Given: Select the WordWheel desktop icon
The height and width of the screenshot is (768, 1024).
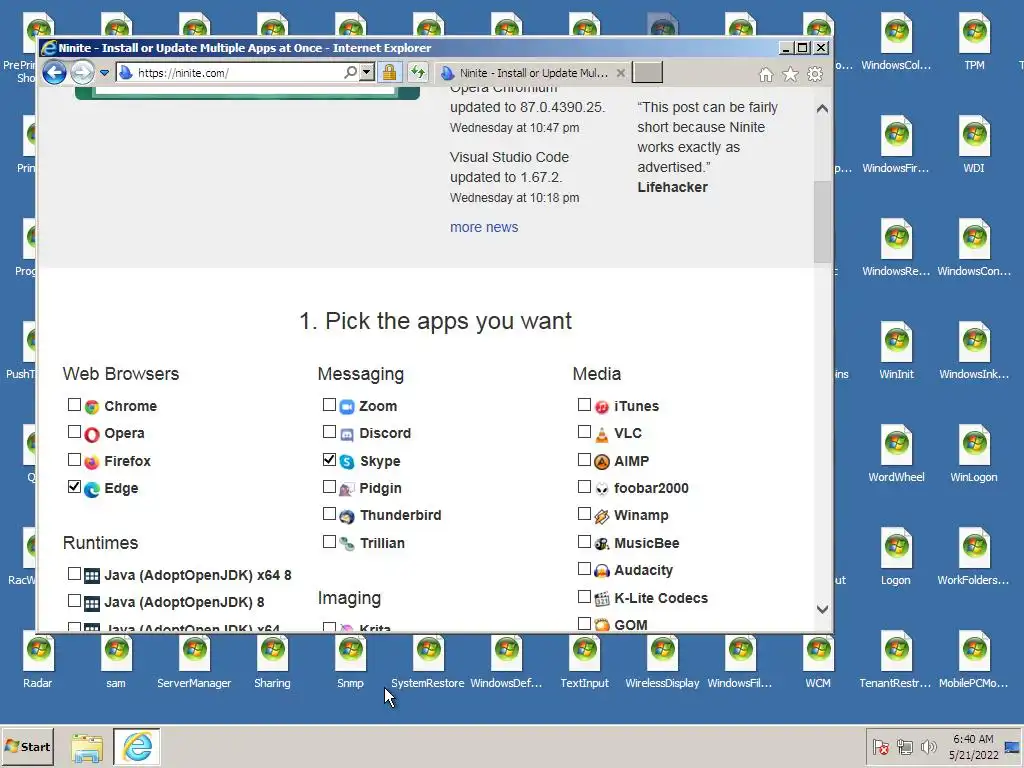Looking at the screenshot, I should coord(896,455).
